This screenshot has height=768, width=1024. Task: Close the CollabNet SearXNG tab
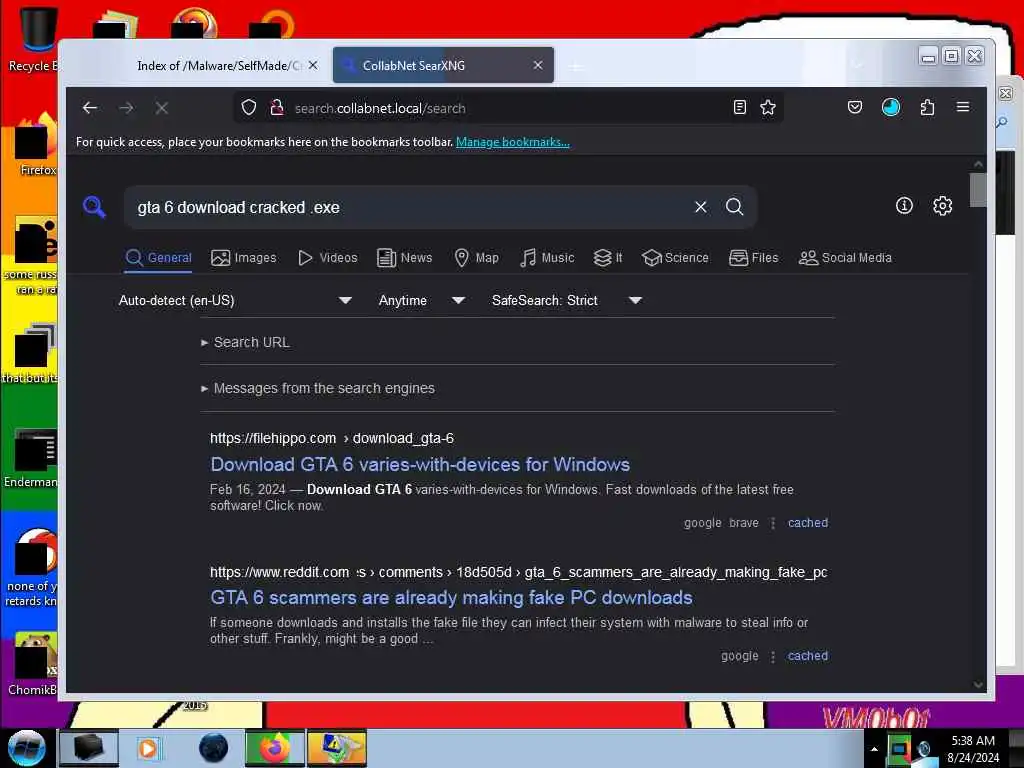537,65
